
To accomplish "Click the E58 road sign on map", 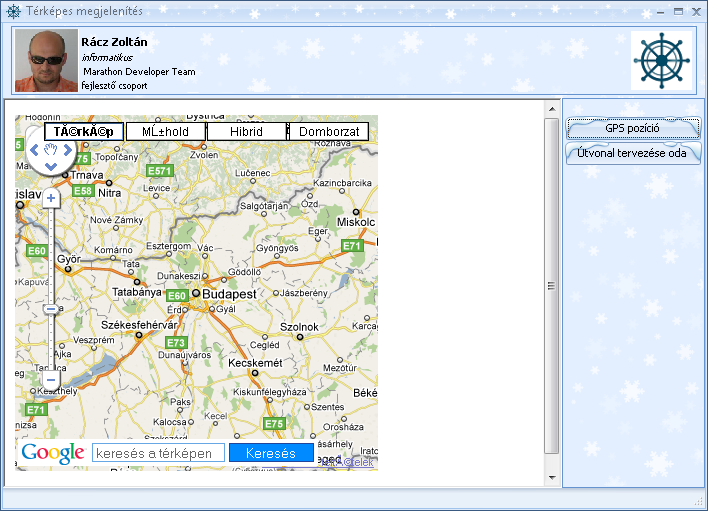I will pyautogui.click(x=83, y=191).
